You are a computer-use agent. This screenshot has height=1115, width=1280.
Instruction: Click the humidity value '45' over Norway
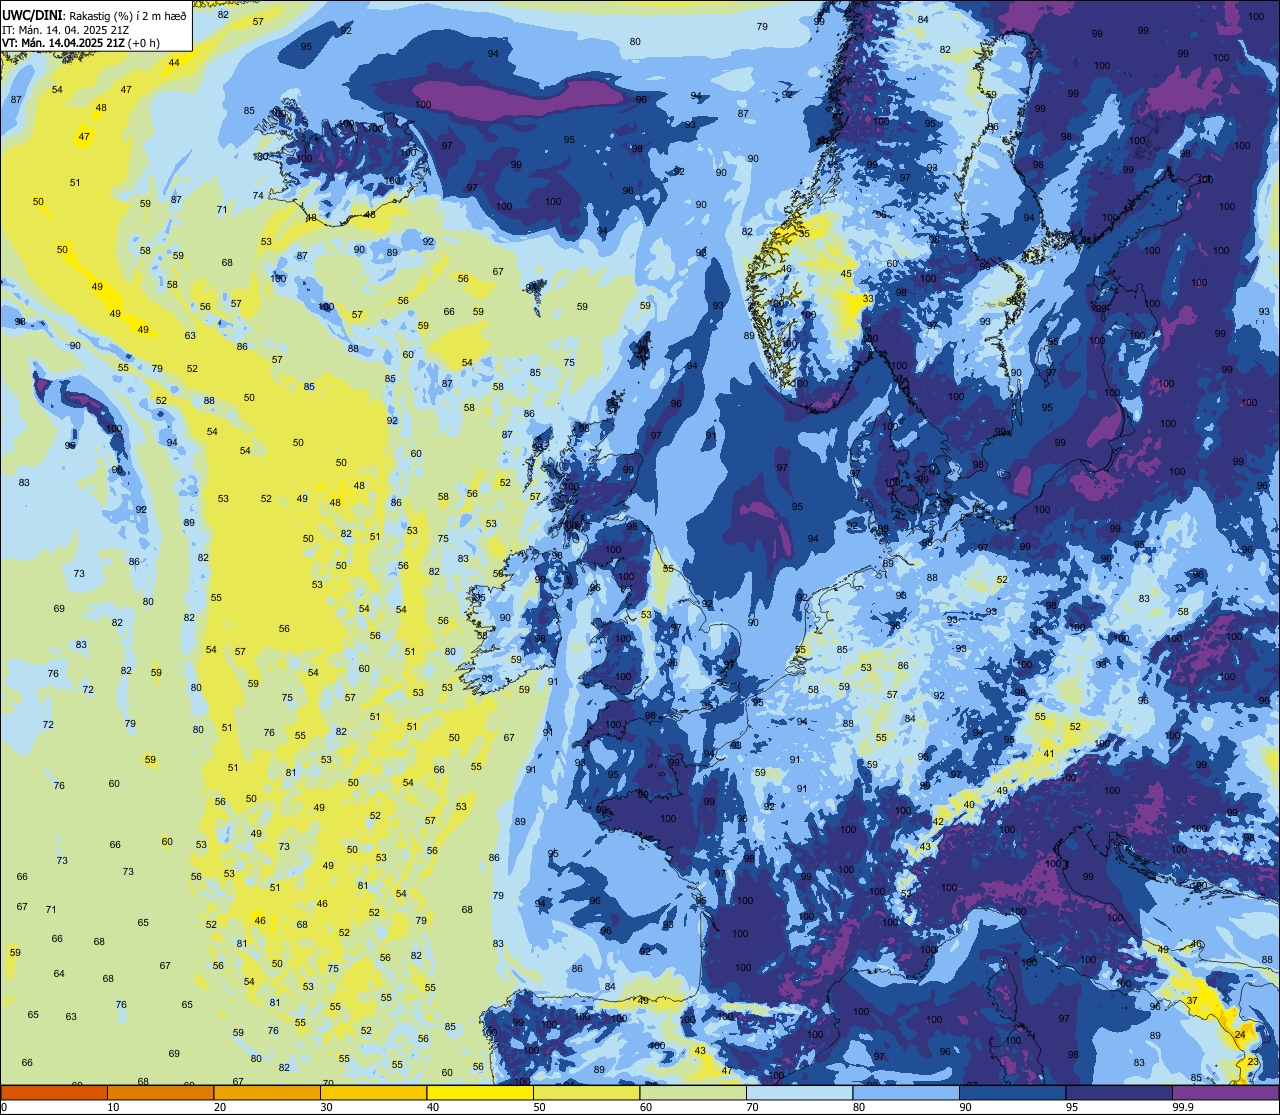[846, 274]
